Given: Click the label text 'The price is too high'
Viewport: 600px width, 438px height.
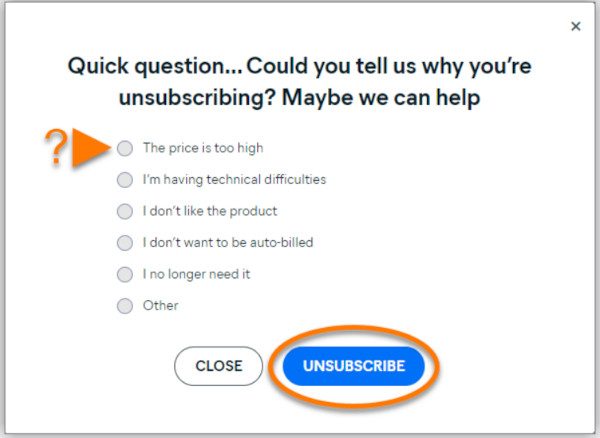Looking at the screenshot, I should 203,148.
